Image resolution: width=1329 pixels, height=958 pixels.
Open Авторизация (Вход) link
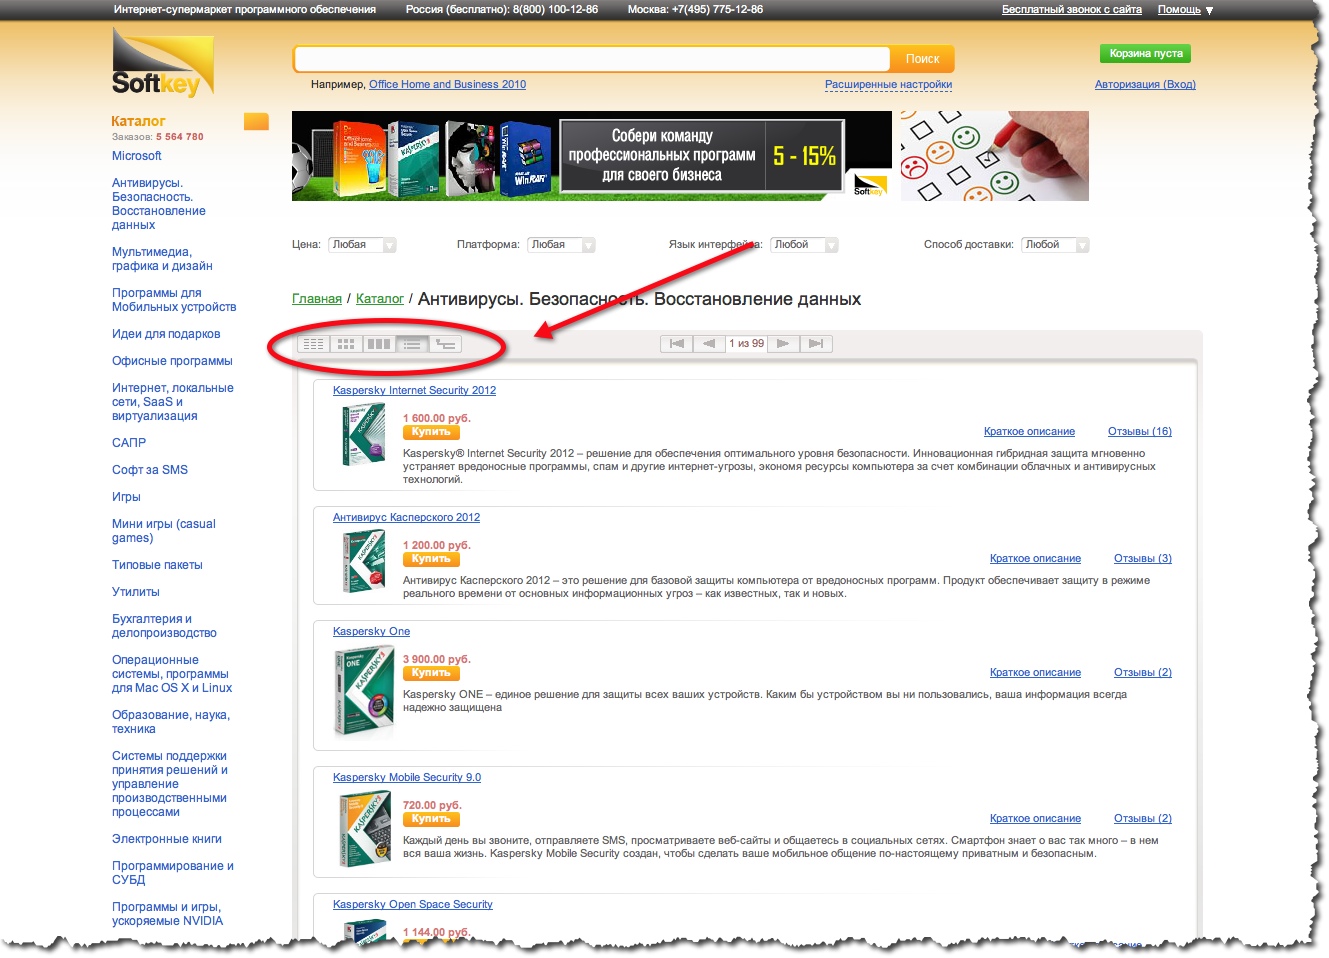point(1145,84)
